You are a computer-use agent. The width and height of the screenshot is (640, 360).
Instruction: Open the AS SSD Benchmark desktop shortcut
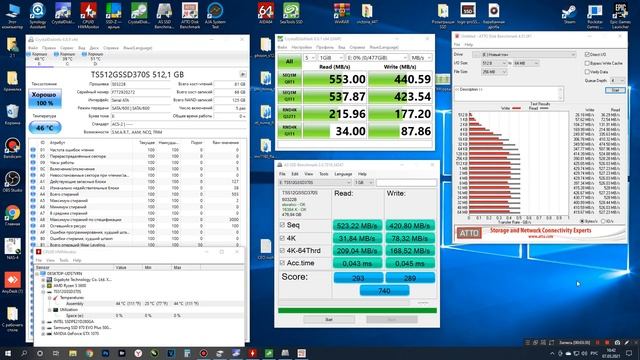[x=164, y=16]
